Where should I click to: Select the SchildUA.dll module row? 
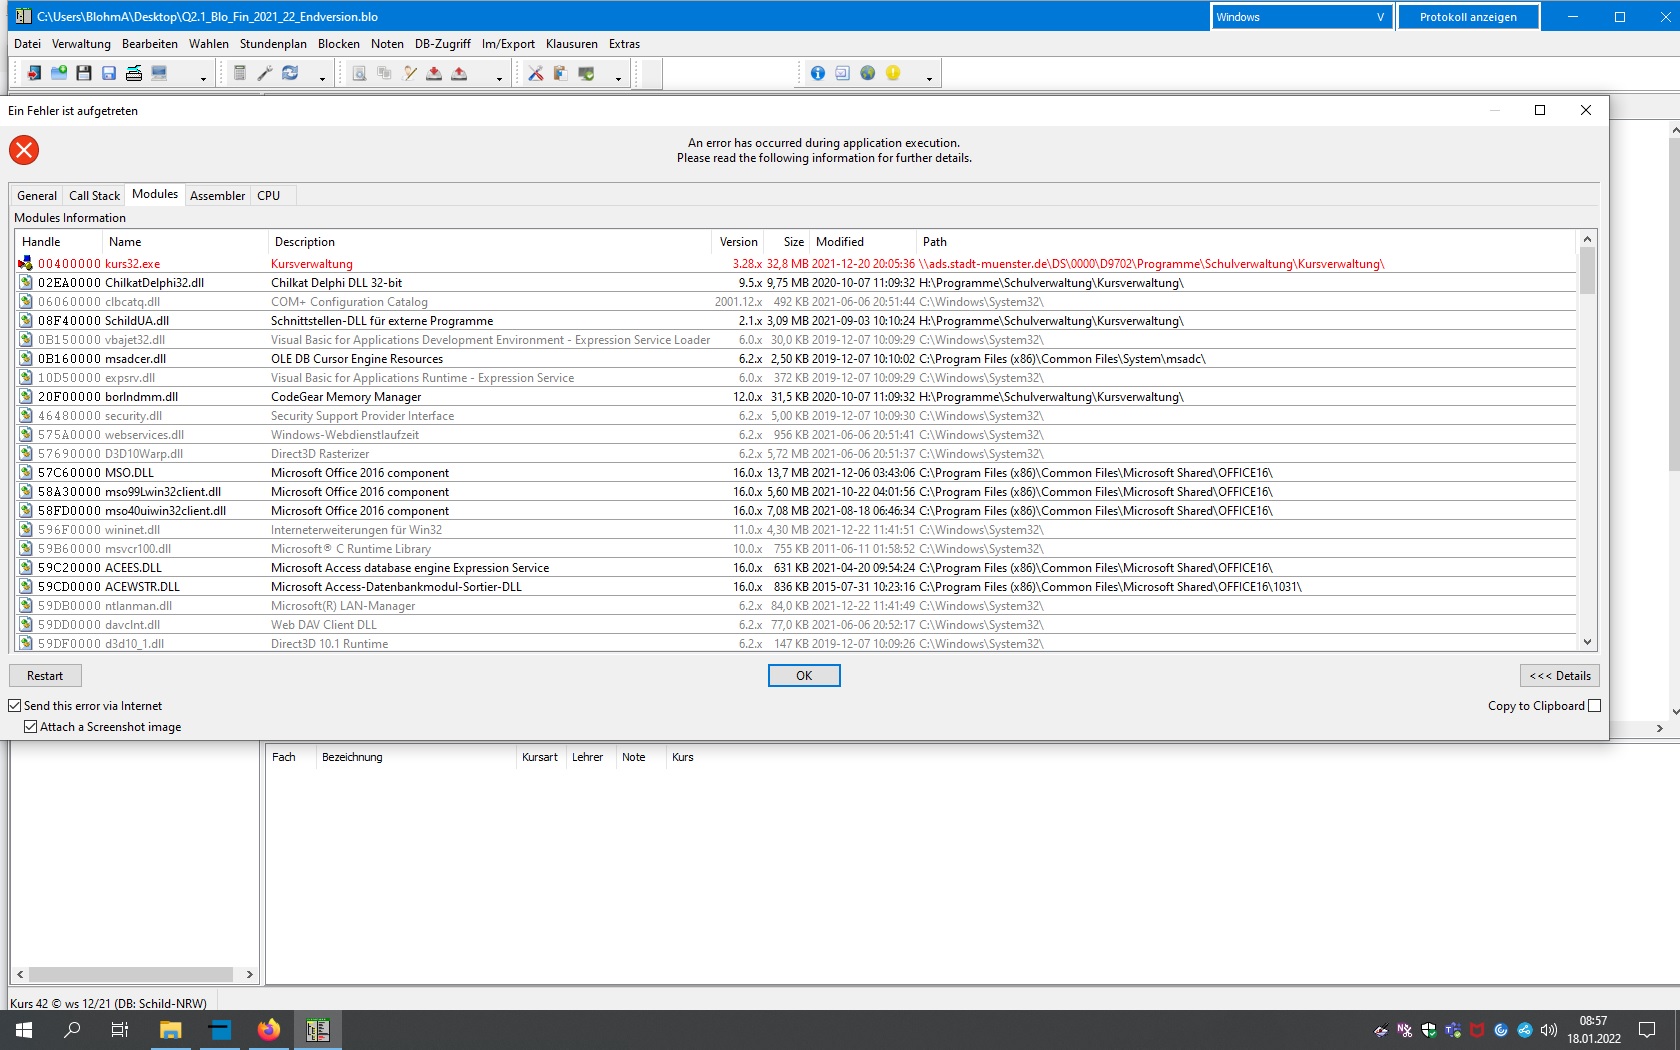click(x=796, y=321)
